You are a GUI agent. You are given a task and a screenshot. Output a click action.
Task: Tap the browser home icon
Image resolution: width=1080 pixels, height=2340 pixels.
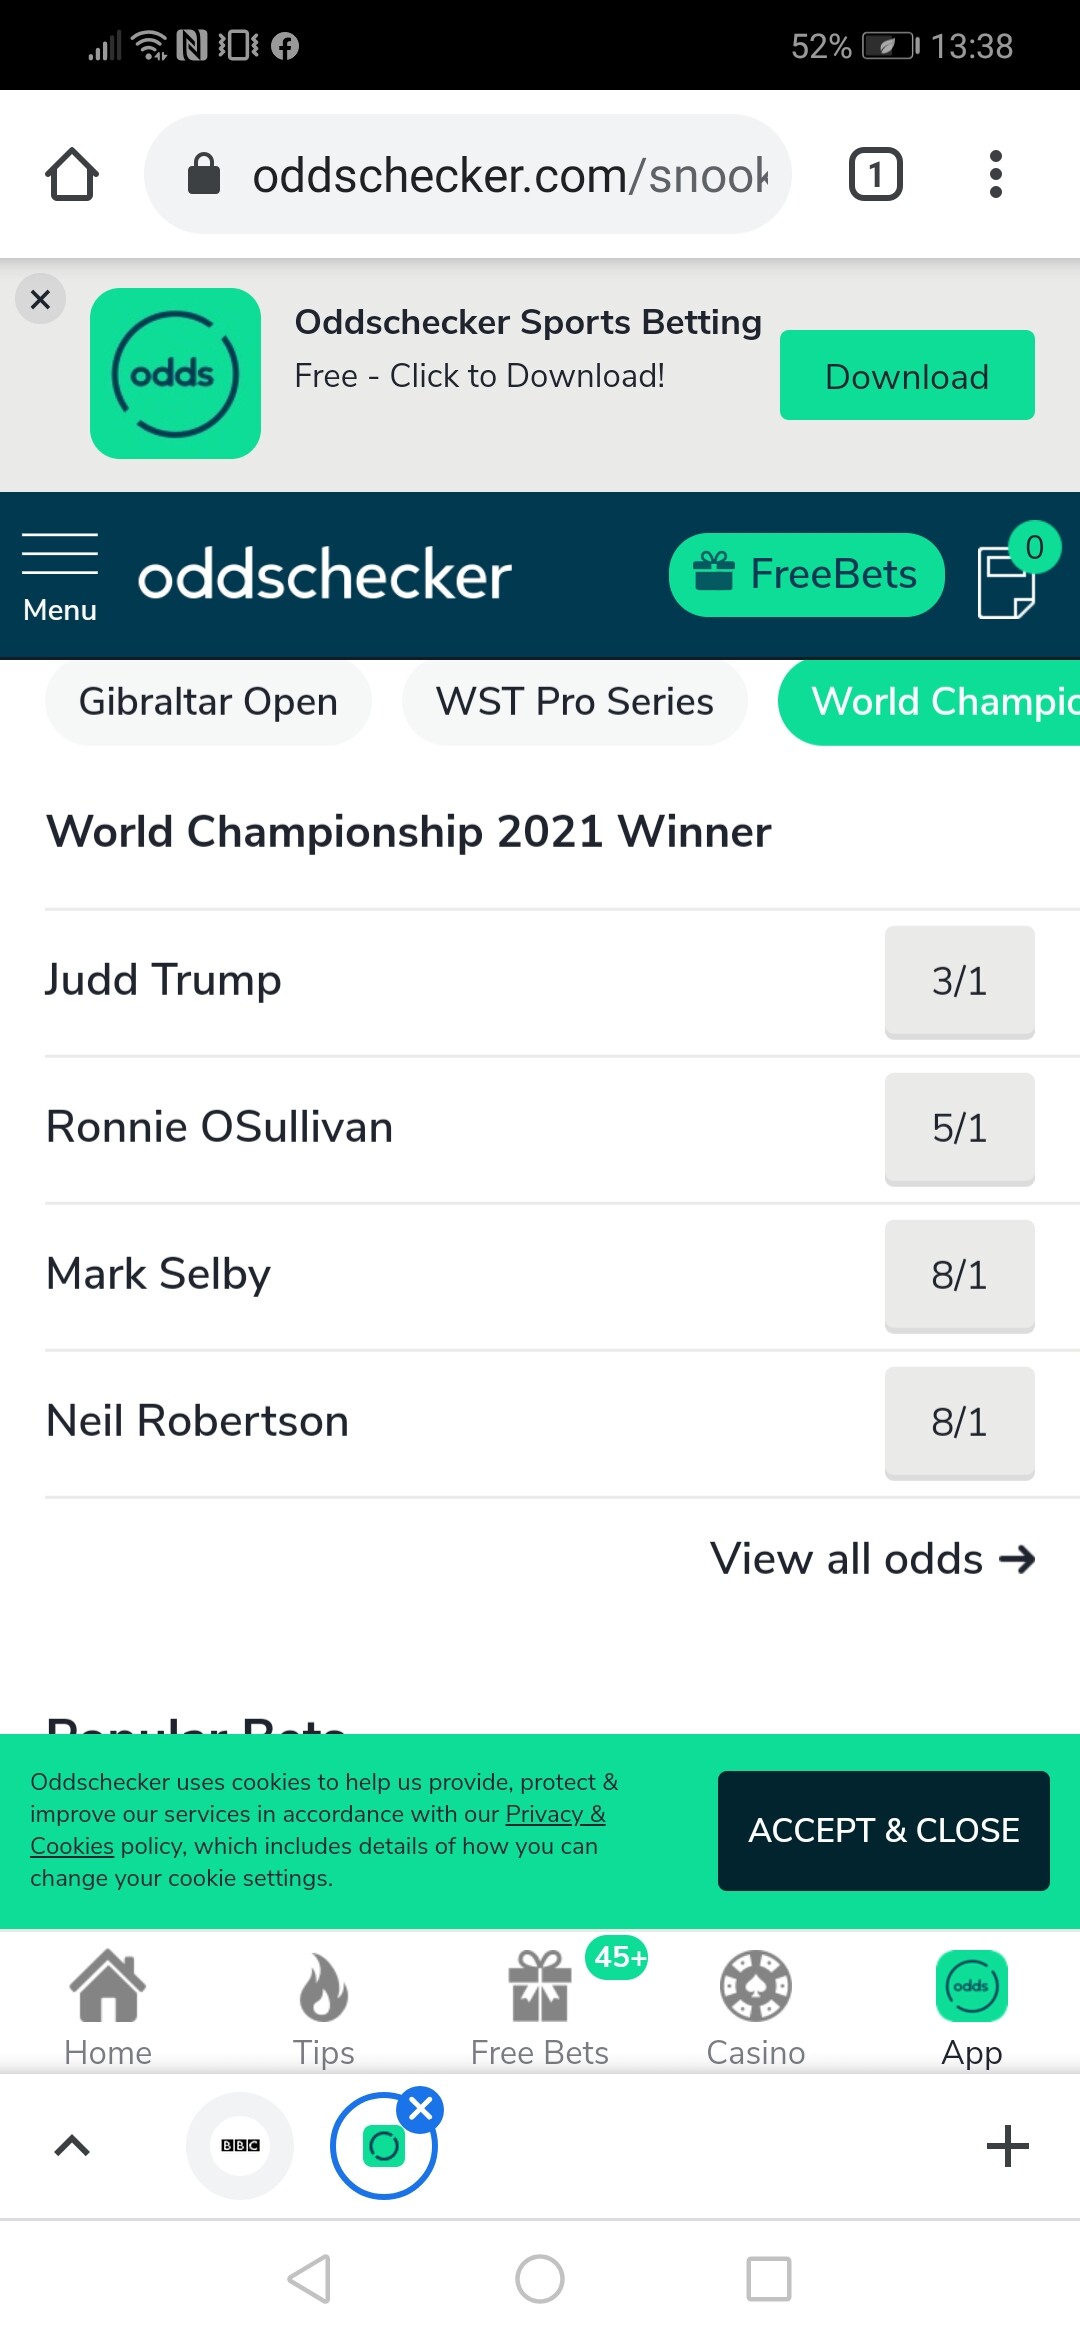72,175
